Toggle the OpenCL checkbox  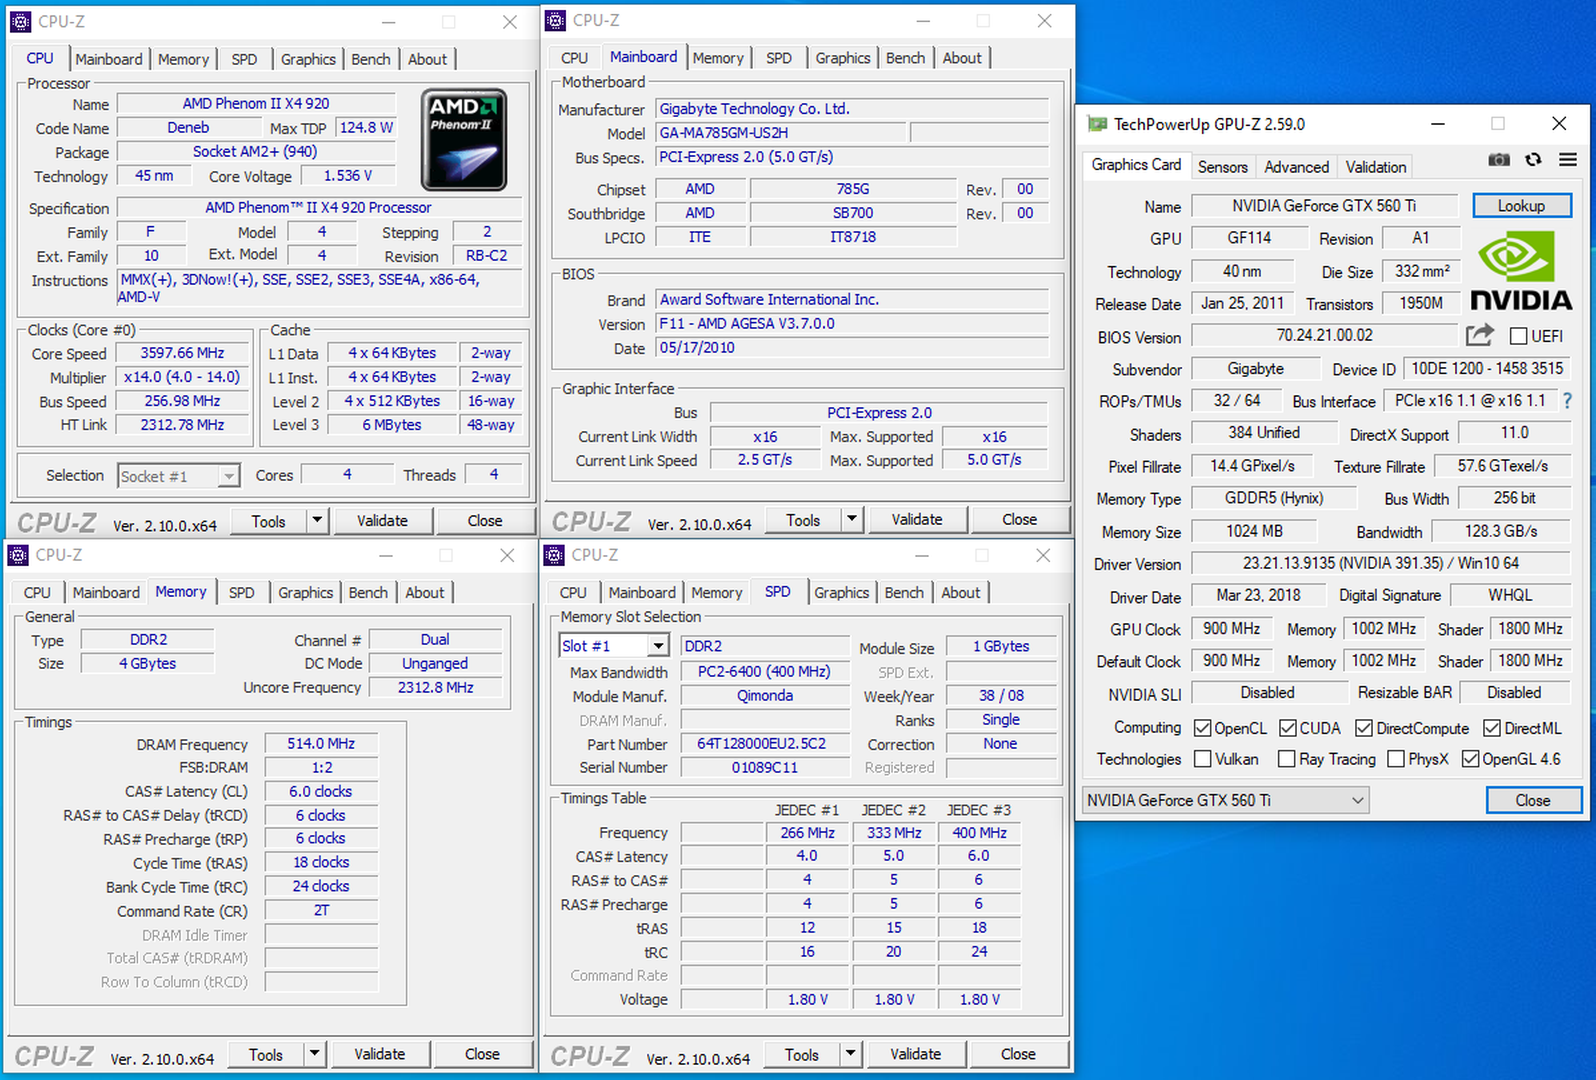[1203, 728]
